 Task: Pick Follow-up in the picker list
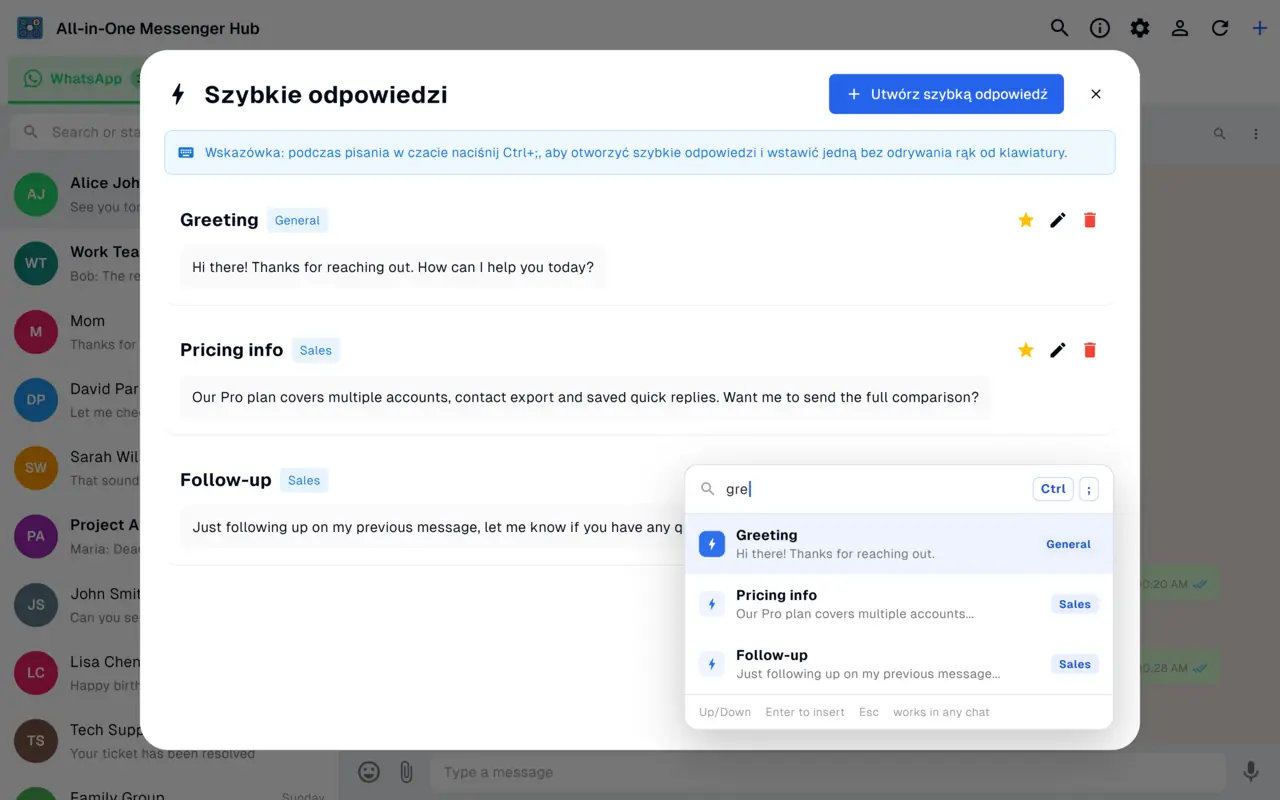pos(899,664)
